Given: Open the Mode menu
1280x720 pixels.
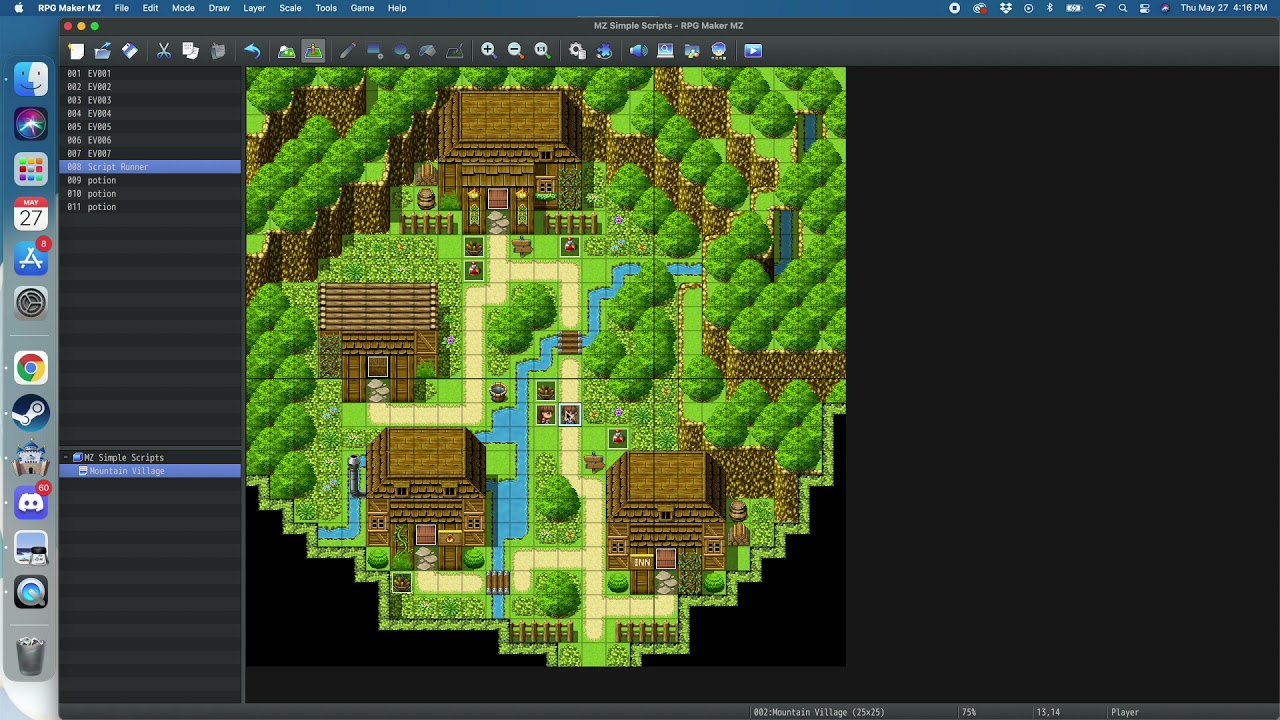Looking at the screenshot, I should 183,8.
